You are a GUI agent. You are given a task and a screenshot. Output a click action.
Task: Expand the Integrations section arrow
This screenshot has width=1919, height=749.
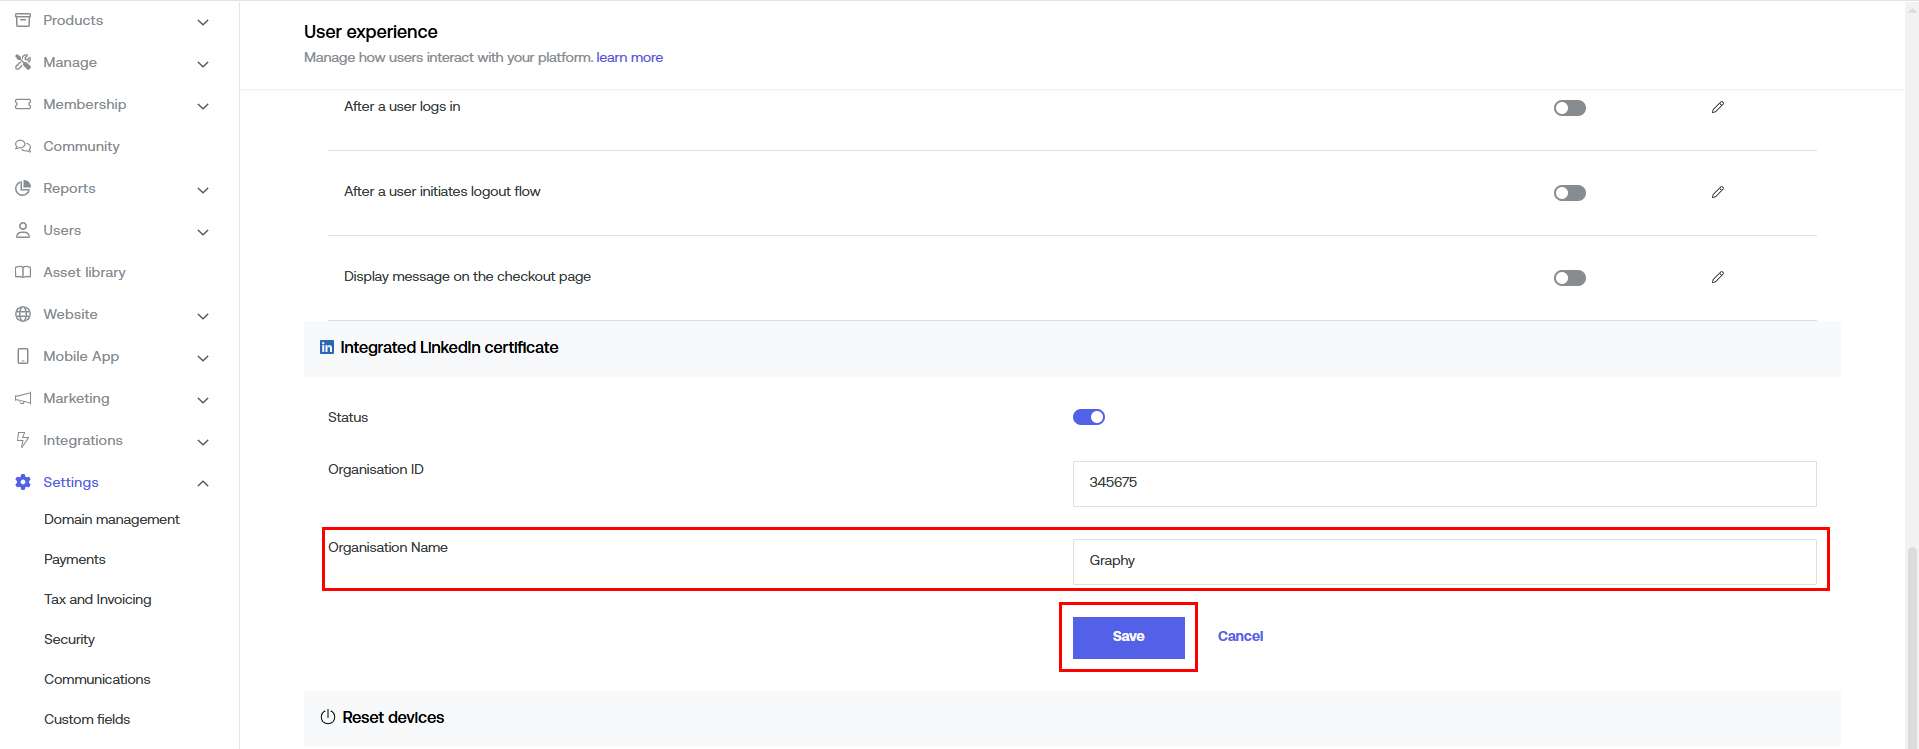coord(203,442)
